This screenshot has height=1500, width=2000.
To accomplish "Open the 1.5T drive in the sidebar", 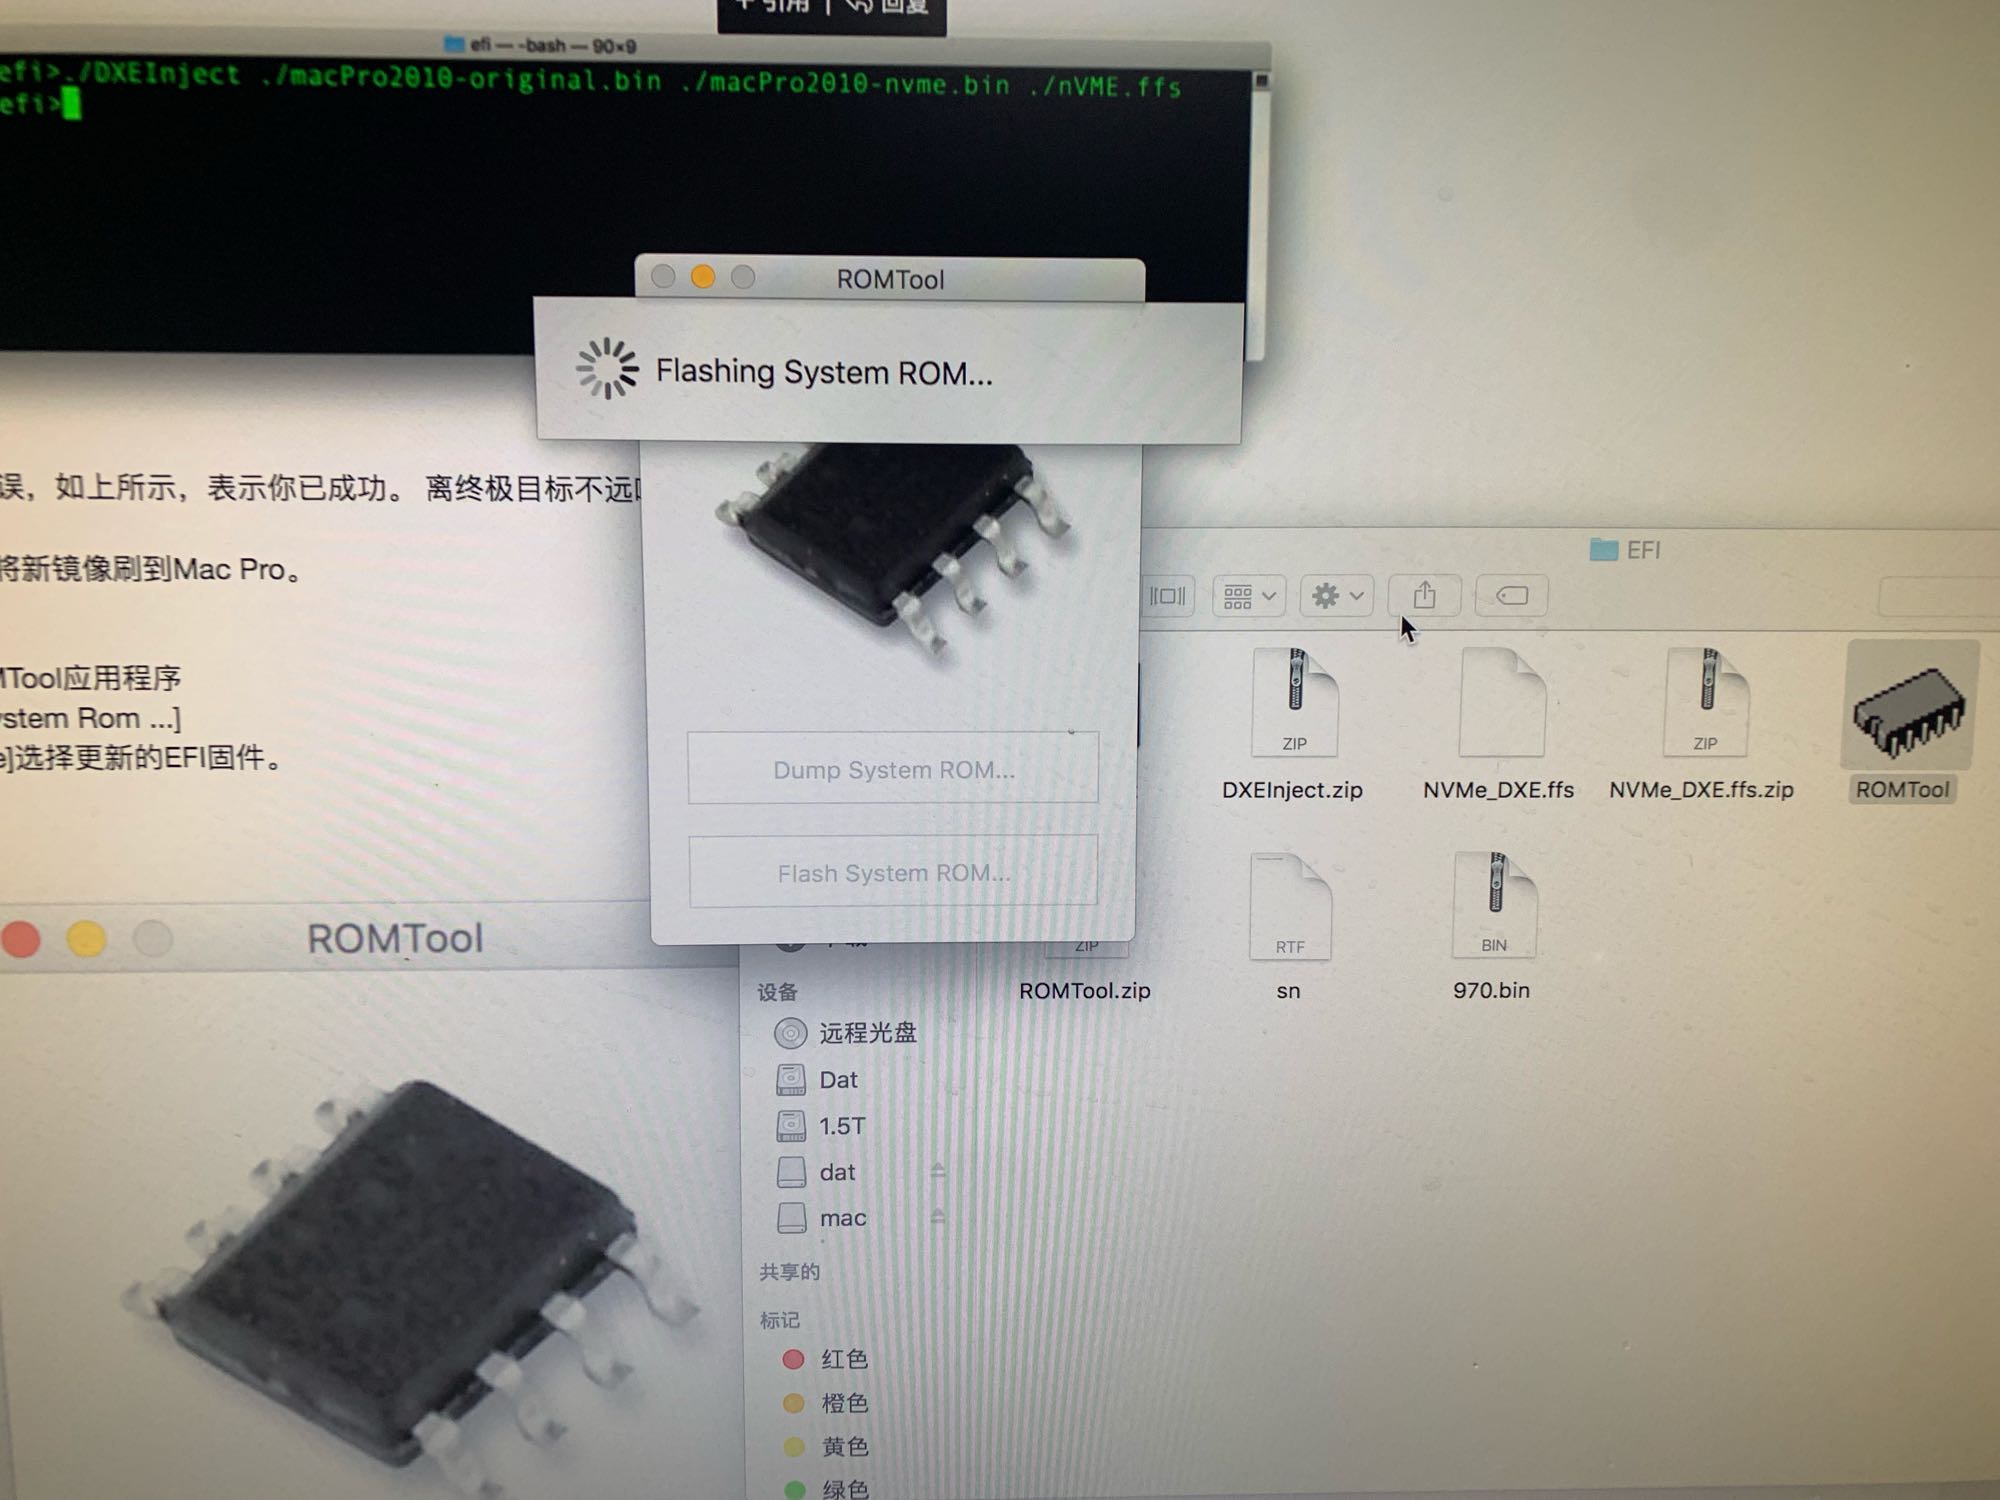I will pyautogui.click(x=821, y=1126).
